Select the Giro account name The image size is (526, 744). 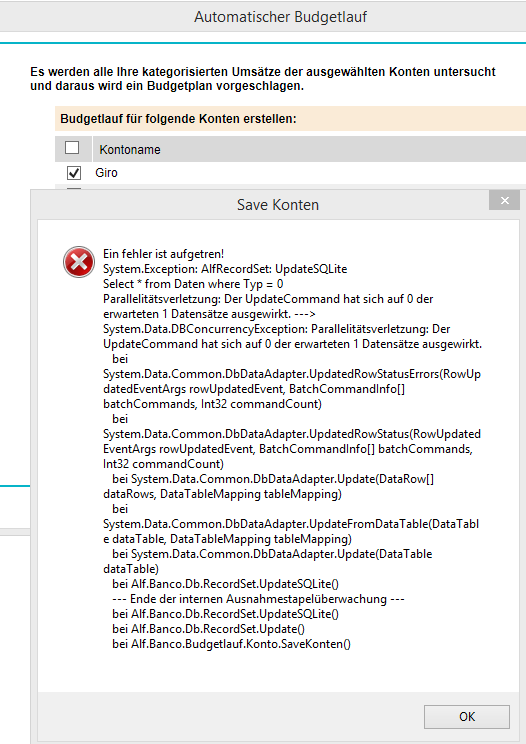click(x=106, y=173)
